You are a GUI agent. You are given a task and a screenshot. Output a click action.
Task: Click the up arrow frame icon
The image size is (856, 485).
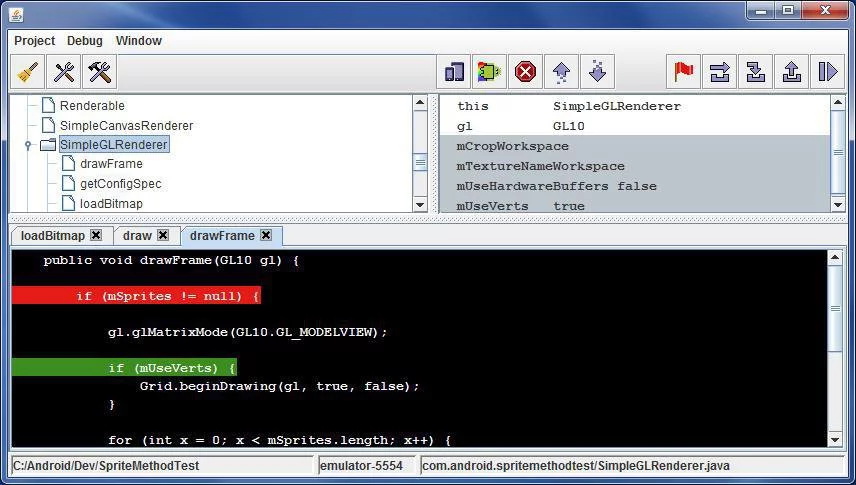click(x=561, y=72)
